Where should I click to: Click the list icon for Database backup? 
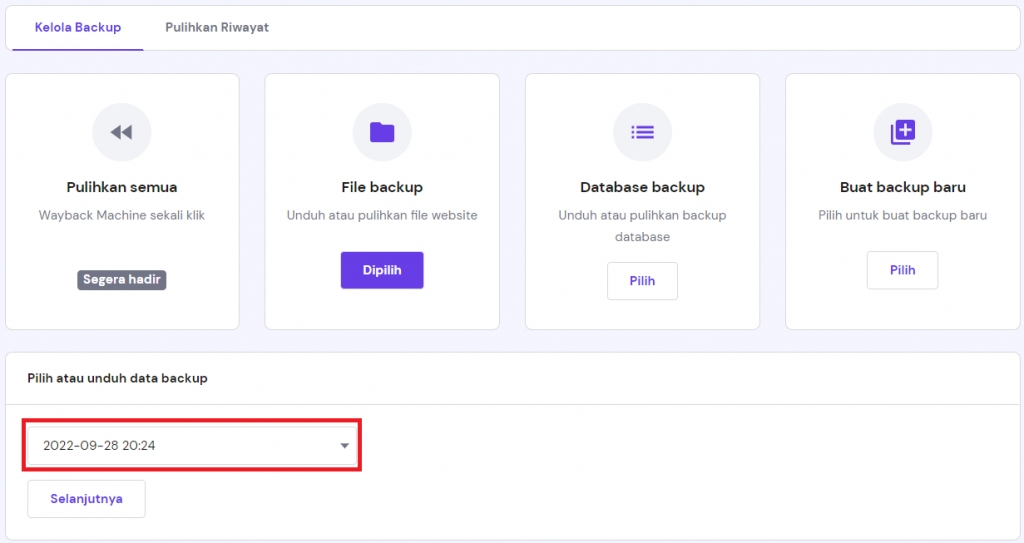tap(642, 132)
